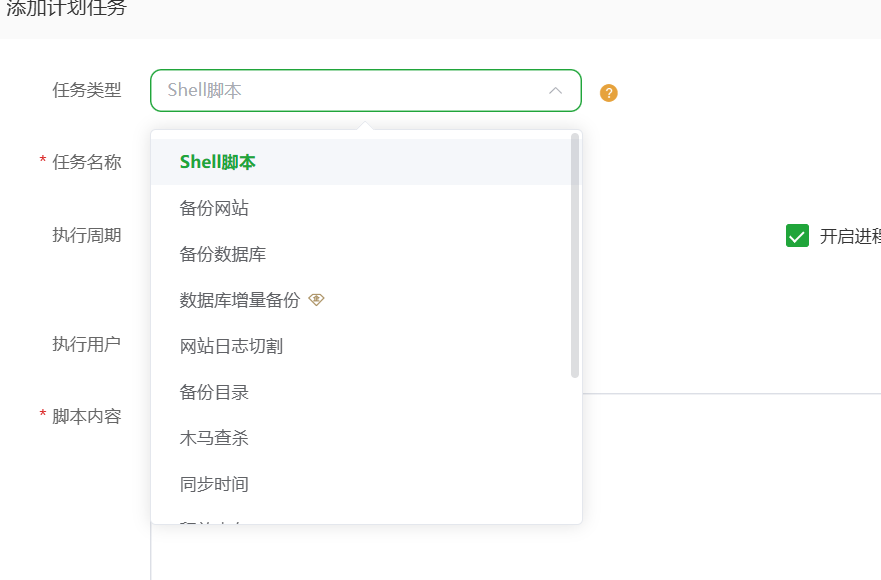Click the dropdown list scrollbar thumb
Viewport: 881px width, 580px height.
click(x=575, y=255)
